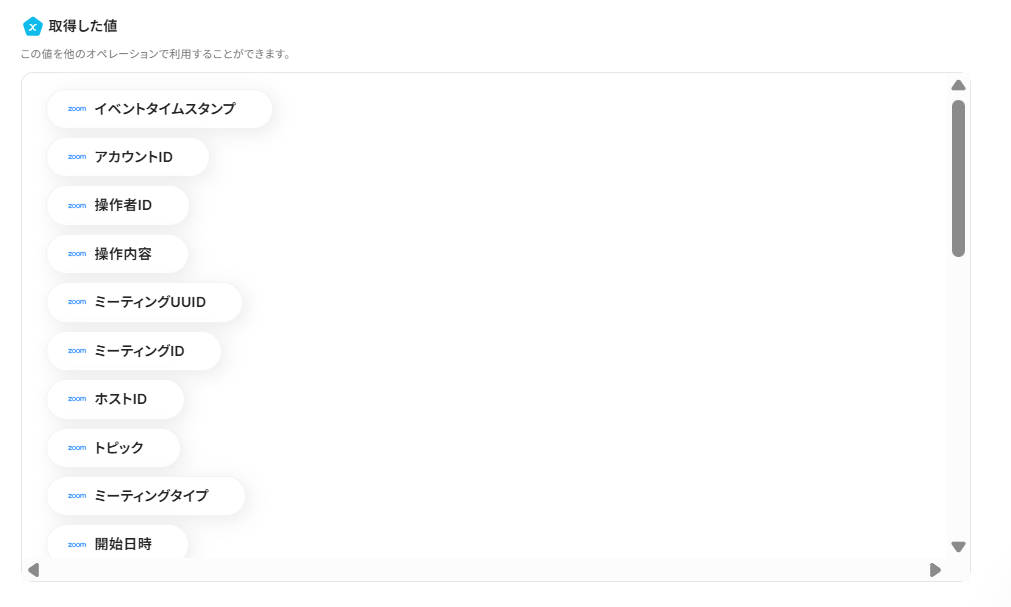Click Zoom icon beside ホストID
Image resolution: width=1011 pixels, height=607 pixels.
click(77, 399)
